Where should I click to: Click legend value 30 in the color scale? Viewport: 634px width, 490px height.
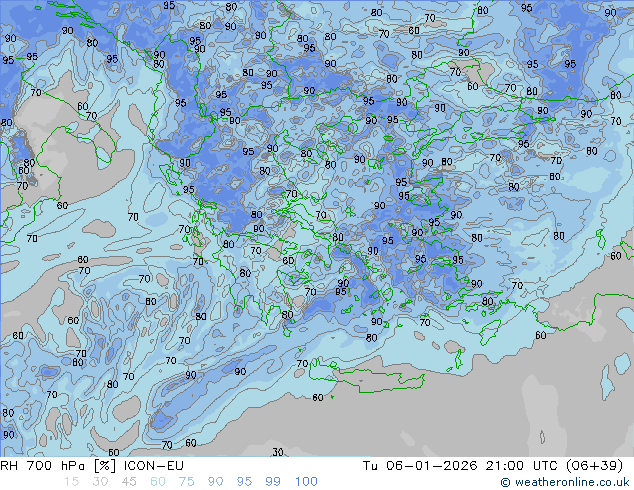[100, 482]
